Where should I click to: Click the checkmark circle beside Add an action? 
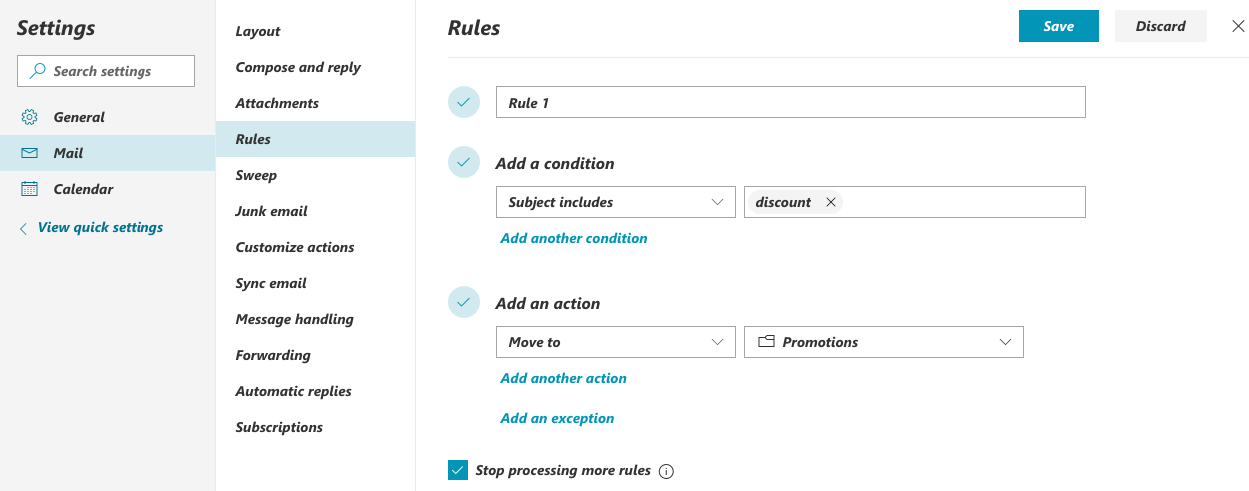tap(464, 302)
